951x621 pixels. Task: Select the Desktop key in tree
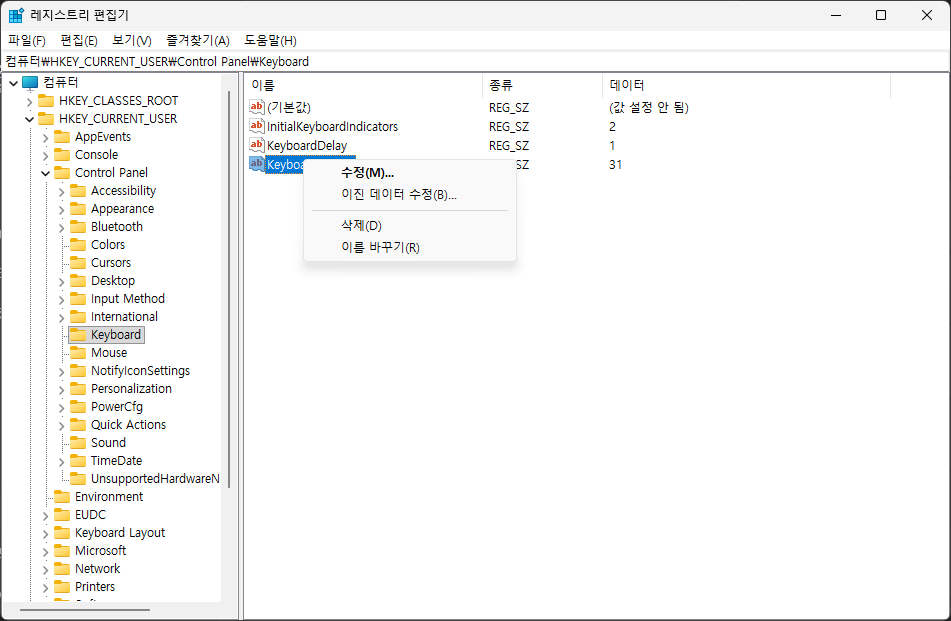tap(112, 281)
